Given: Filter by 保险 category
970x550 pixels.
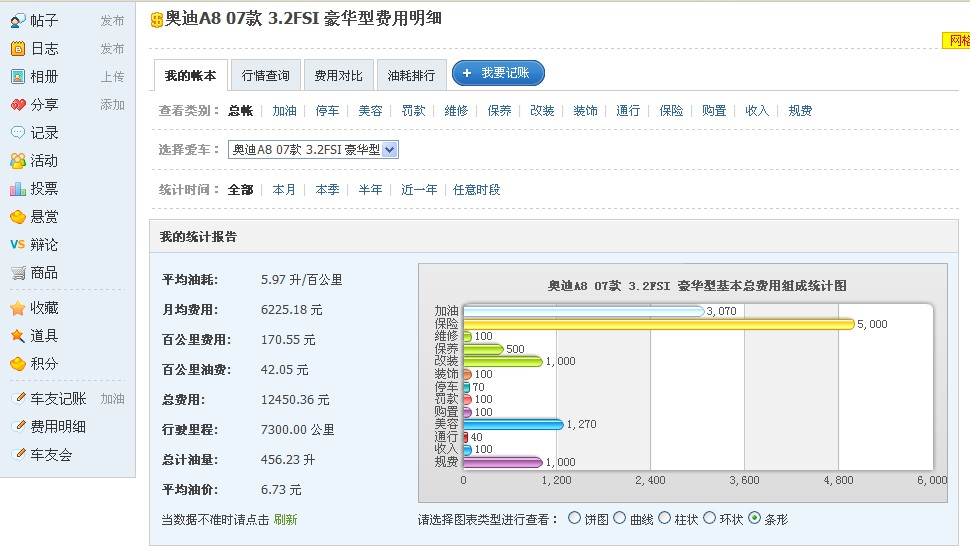Looking at the screenshot, I should coord(671,111).
